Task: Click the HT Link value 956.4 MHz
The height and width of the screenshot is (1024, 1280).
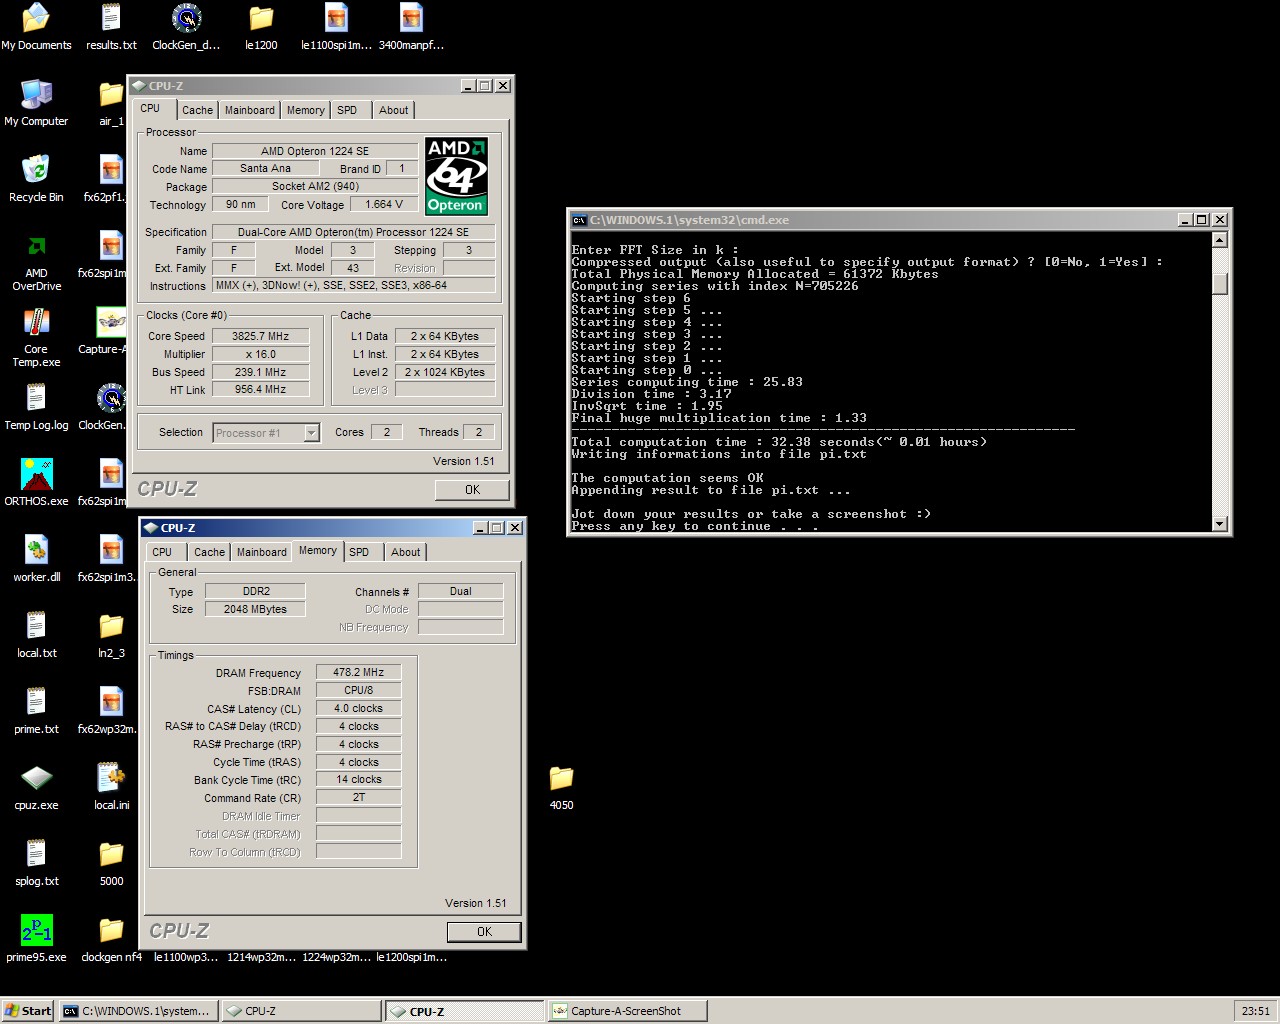Action: (x=260, y=391)
